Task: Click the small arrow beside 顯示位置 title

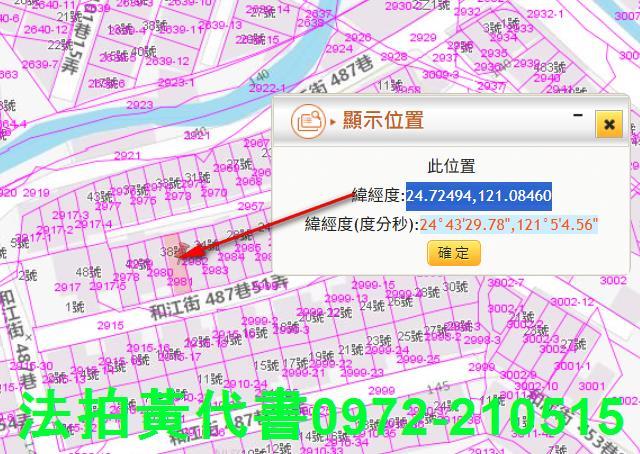Action: pos(333,122)
